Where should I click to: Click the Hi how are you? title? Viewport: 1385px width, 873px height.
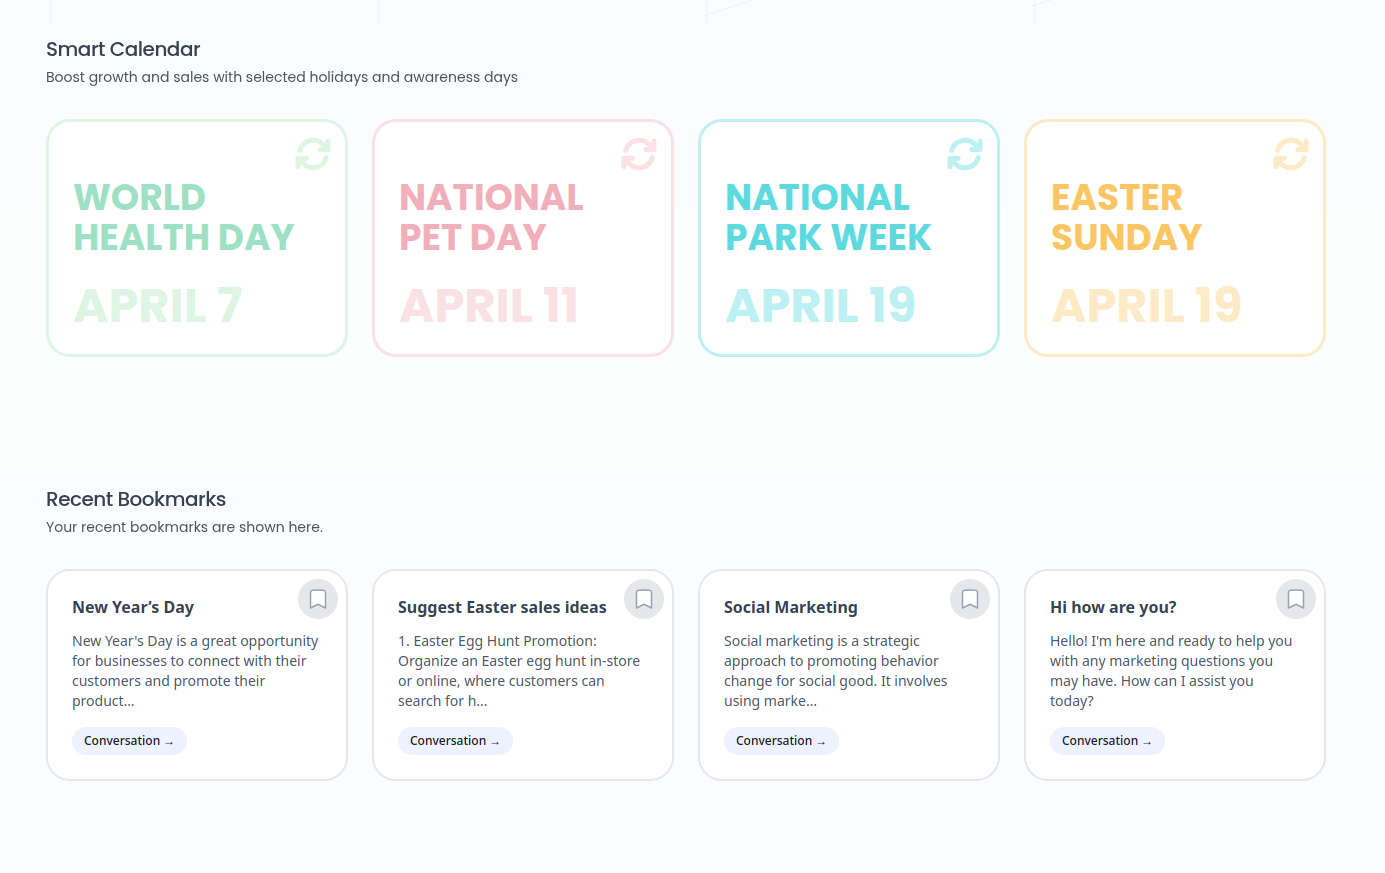[x=1113, y=607]
